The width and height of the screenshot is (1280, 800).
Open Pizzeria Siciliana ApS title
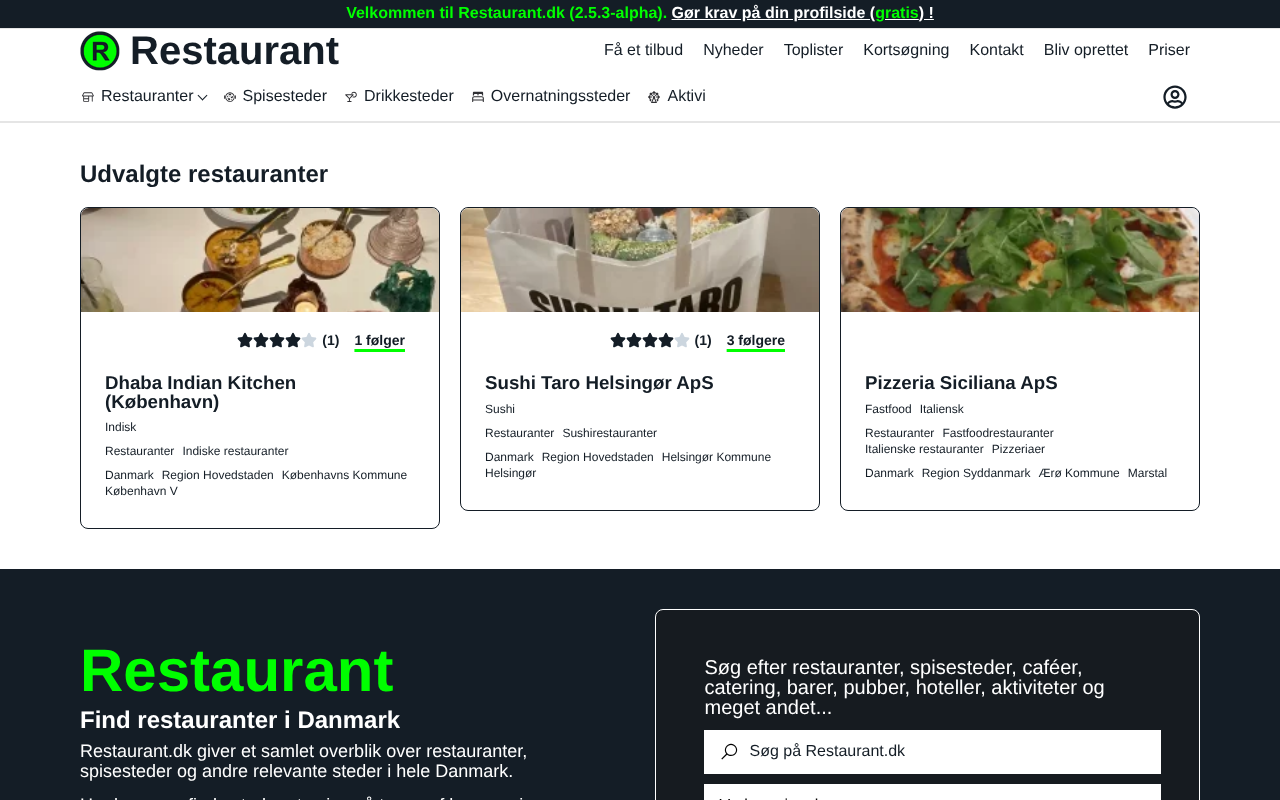point(961,383)
